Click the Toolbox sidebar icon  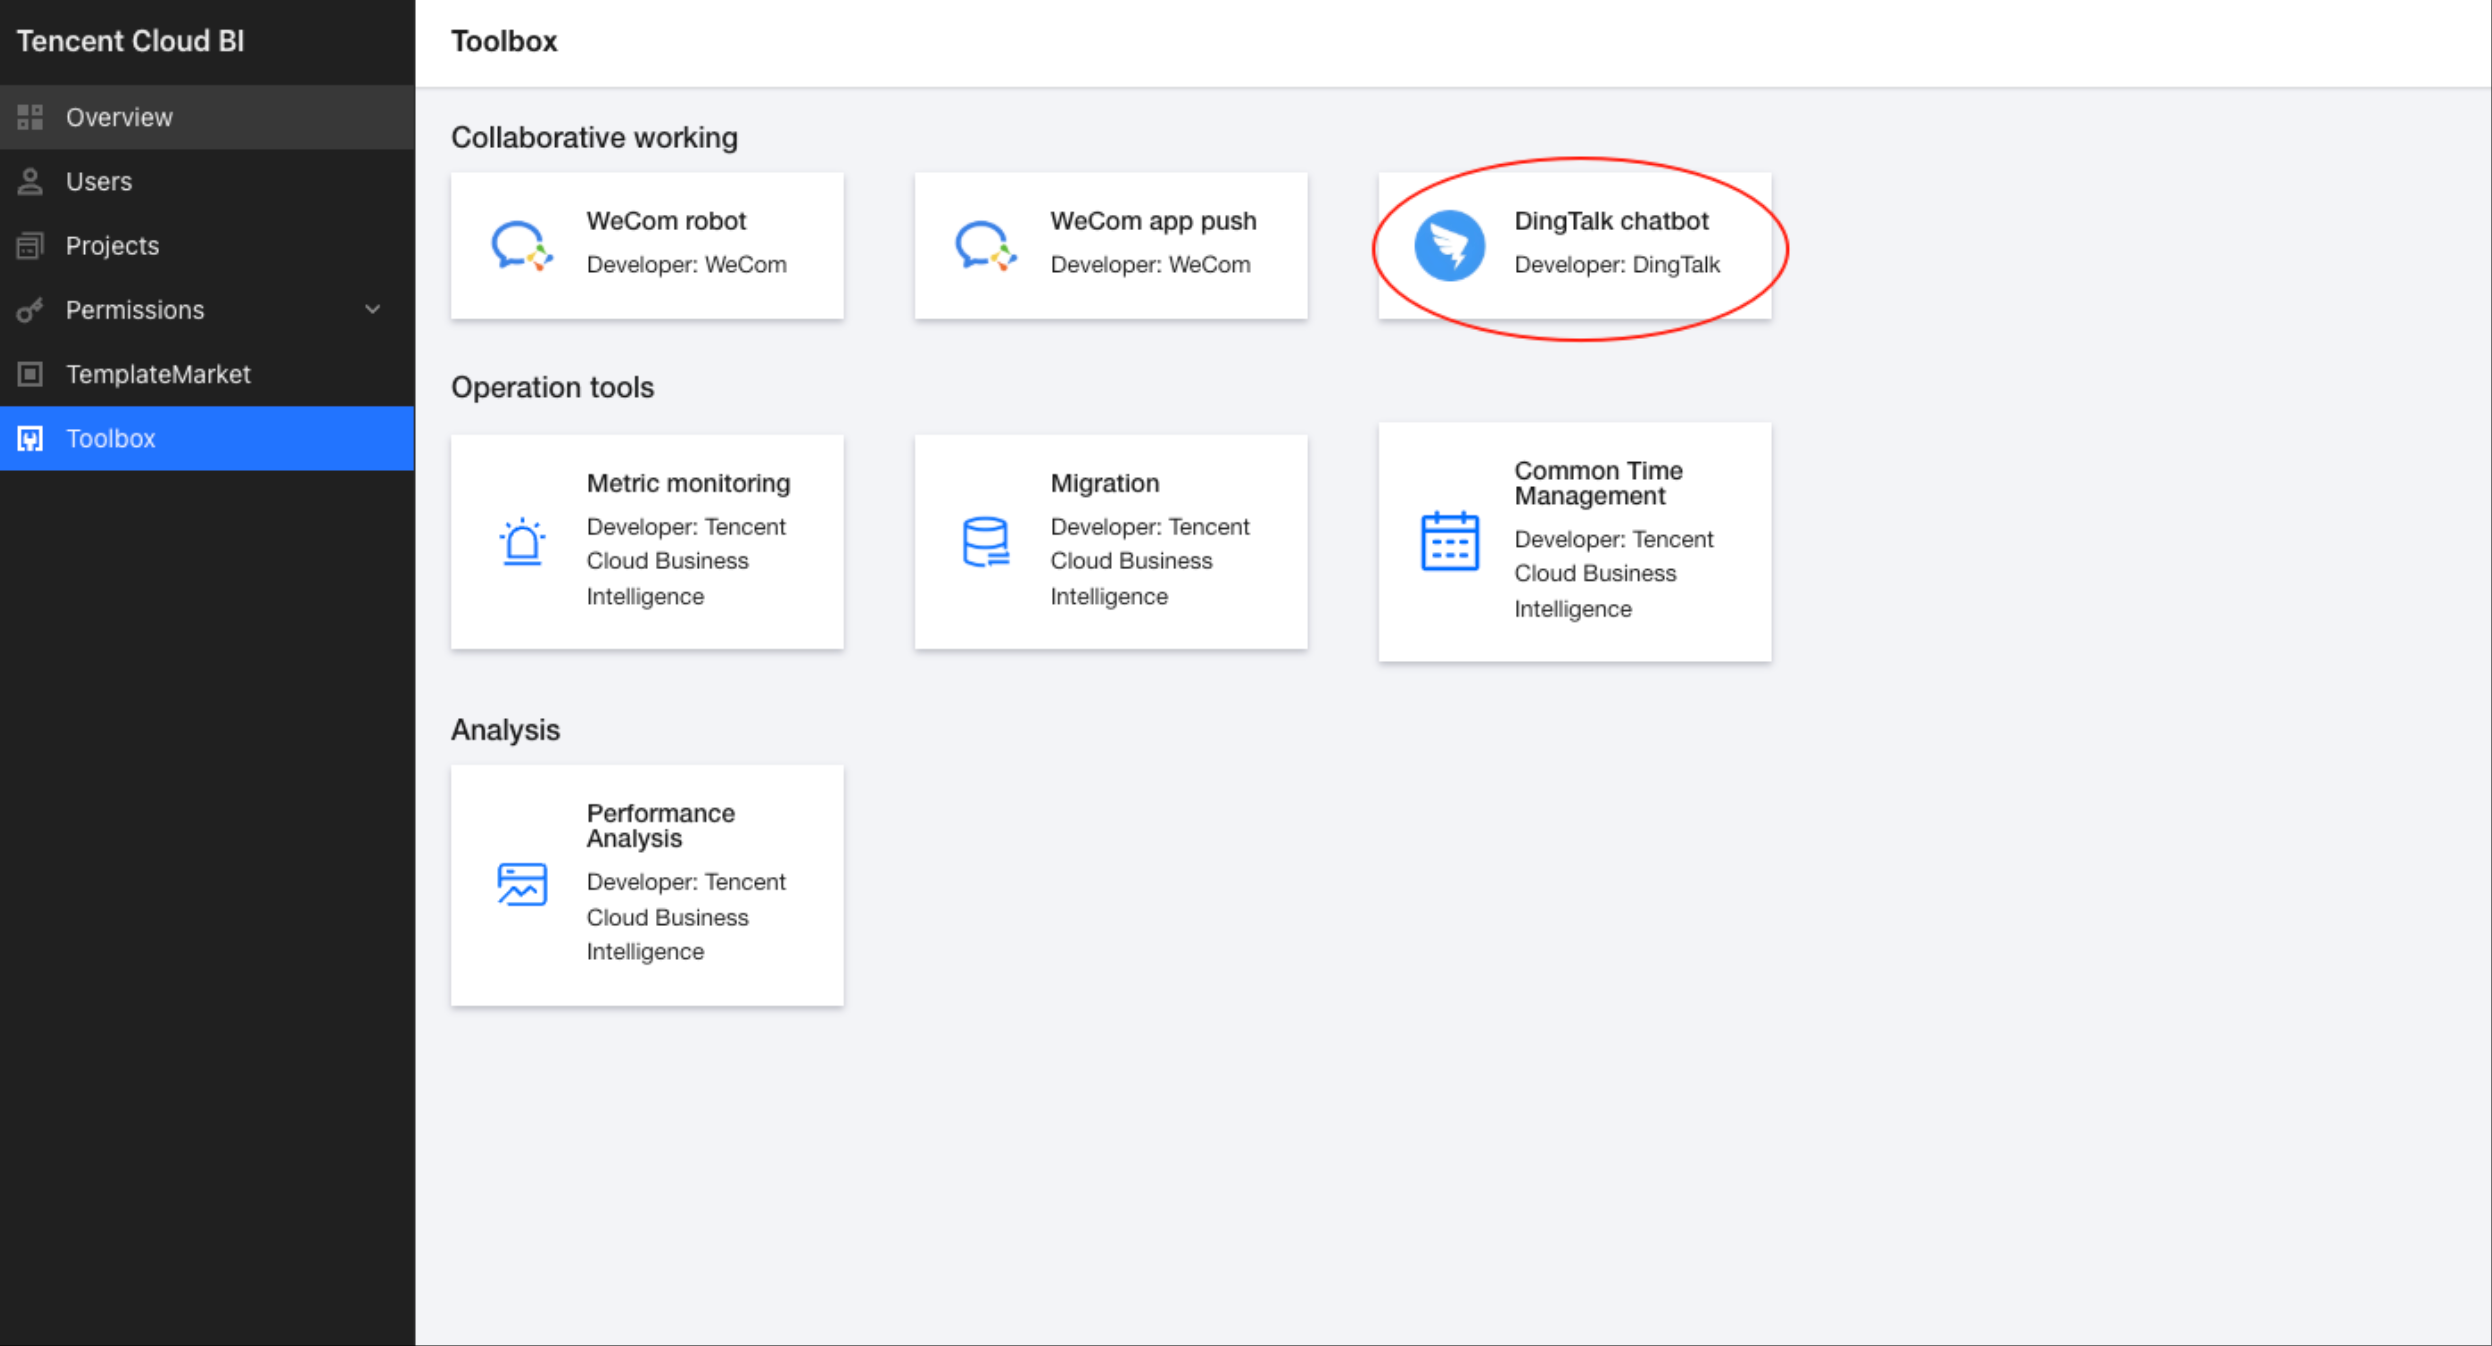tap(30, 438)
